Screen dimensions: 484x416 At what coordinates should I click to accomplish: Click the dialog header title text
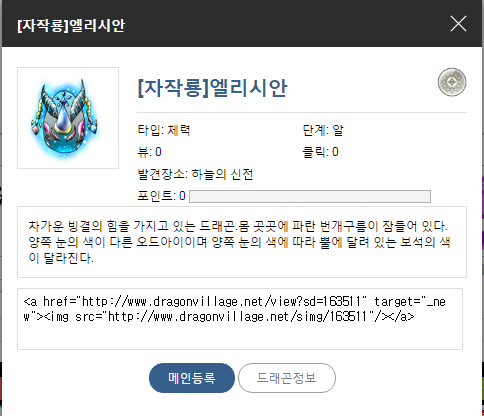click(x=71, y=25)
